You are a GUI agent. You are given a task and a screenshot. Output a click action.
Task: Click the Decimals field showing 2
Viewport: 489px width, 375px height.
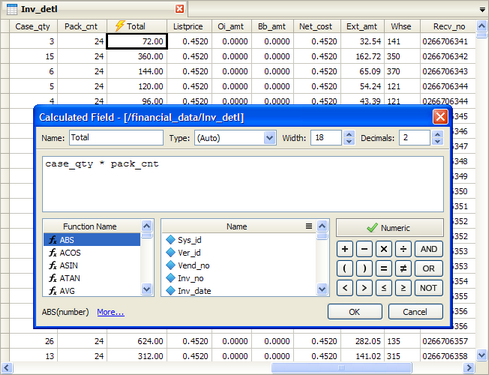414,138
